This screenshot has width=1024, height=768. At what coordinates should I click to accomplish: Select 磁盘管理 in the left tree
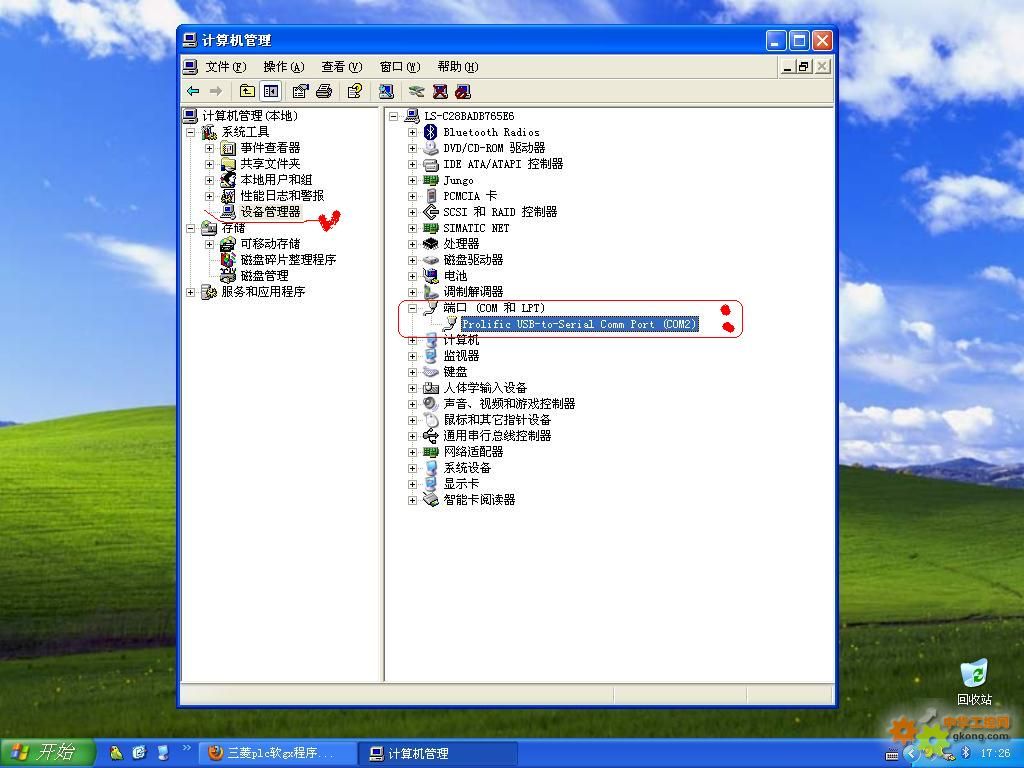click(264, 276)
